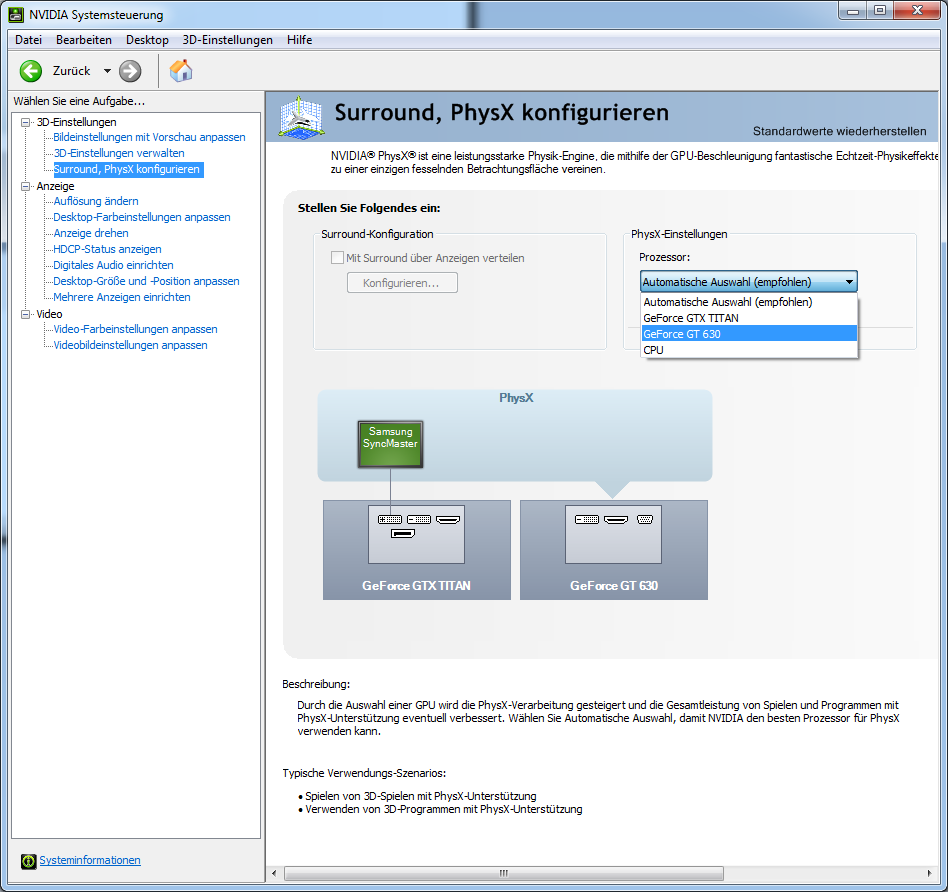Select 'Surround, PhysX konfigurieren' task
Image resolution: width=948 pixels, height=892 pixels.
[x=127, y=169]
